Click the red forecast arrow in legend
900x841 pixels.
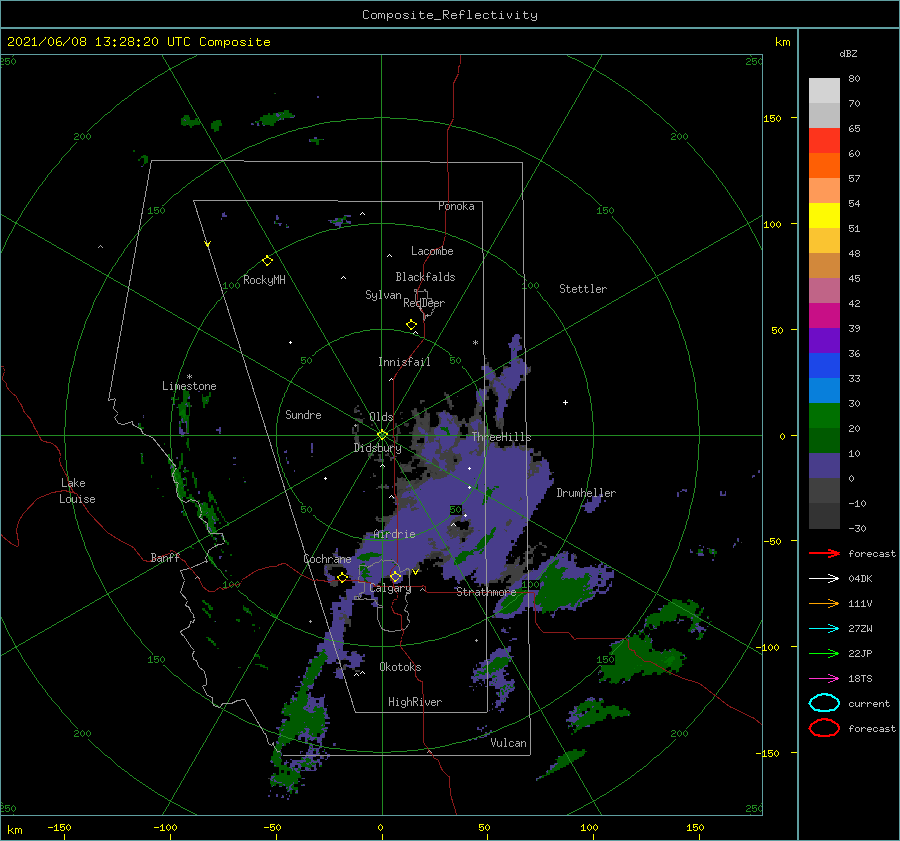824,553
